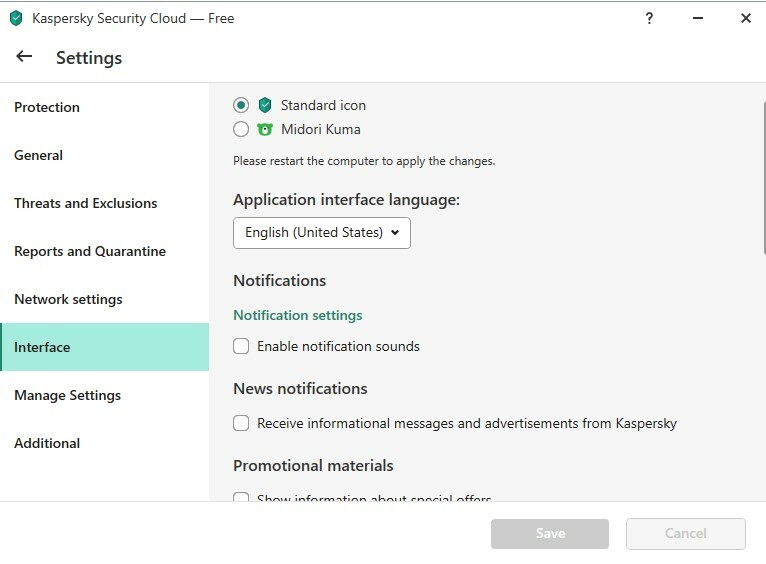The image size is (766, 564).
Task: Minimize the Kaspersky window
Action: (698, 19)
